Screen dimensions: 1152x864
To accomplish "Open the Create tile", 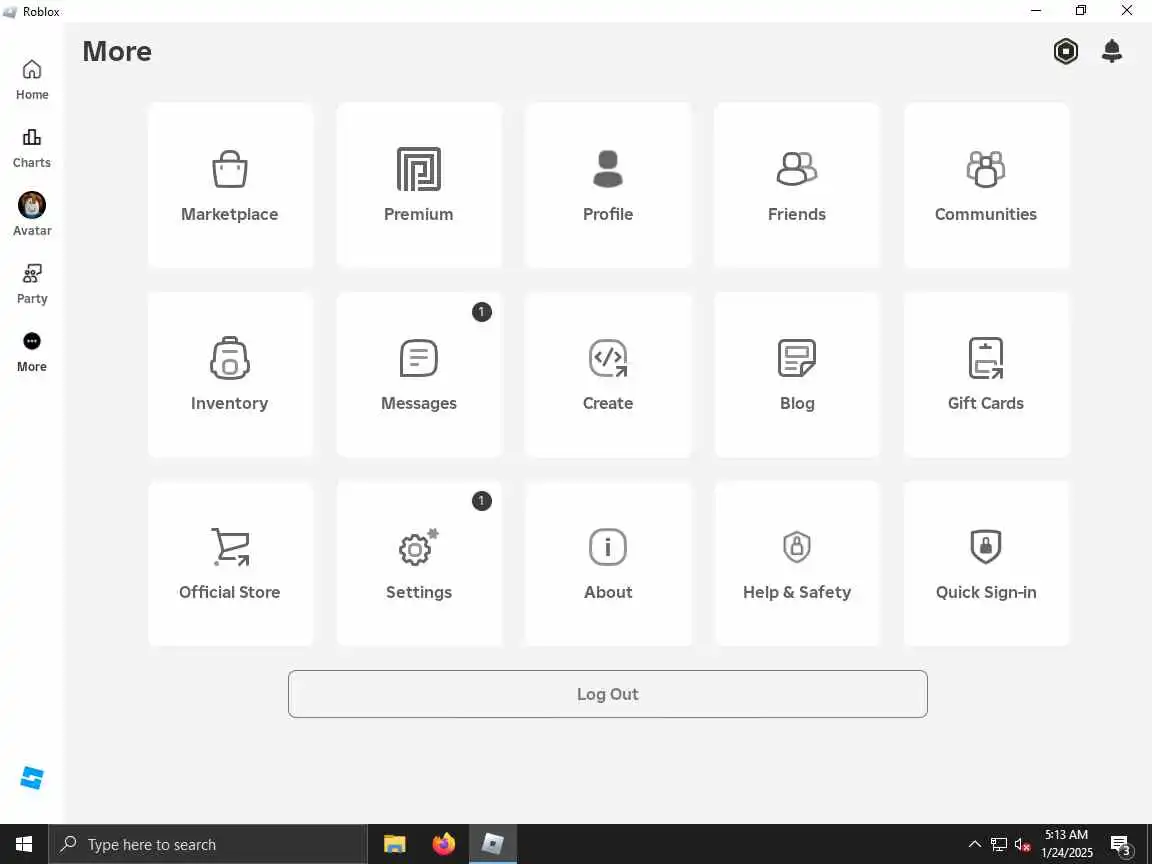I will 608,375.
